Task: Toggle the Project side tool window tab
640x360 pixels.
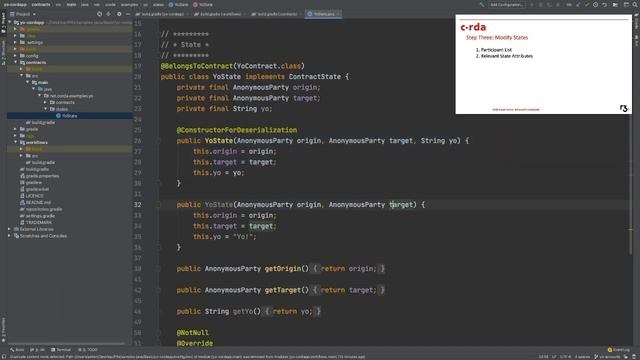Action: [x=3, y=22]
